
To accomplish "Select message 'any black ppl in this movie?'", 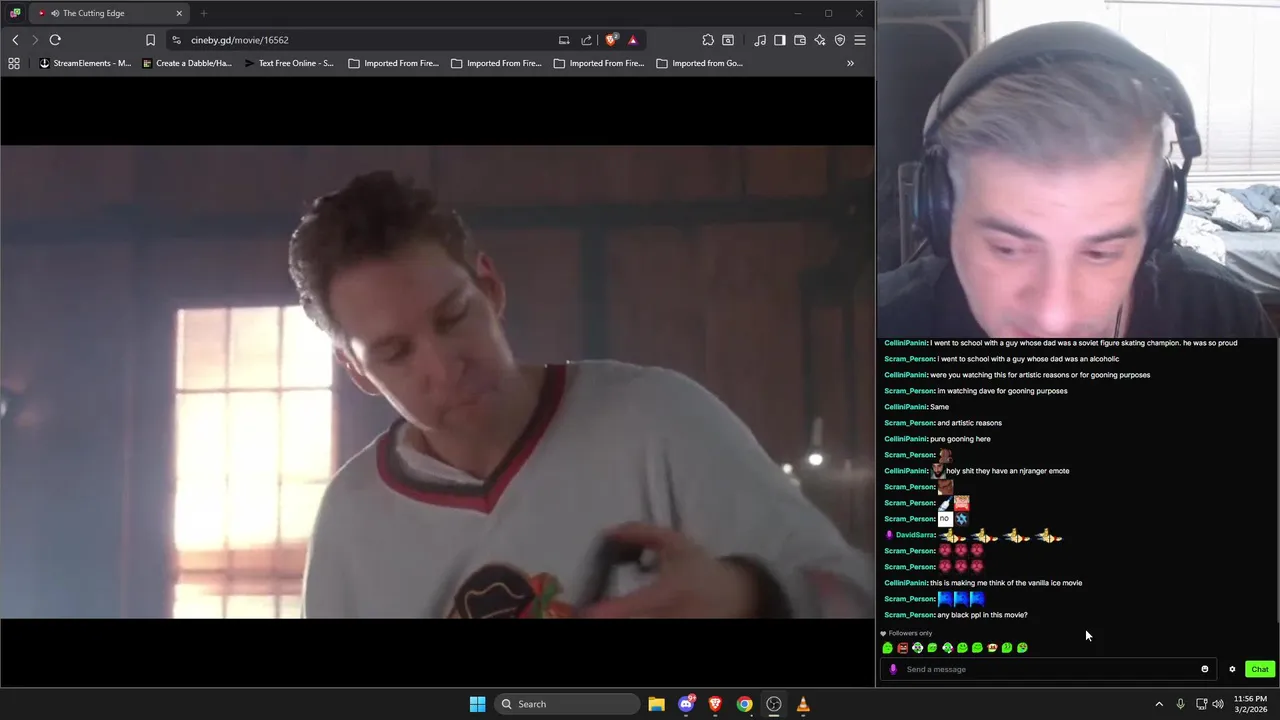I will [982, 615].
